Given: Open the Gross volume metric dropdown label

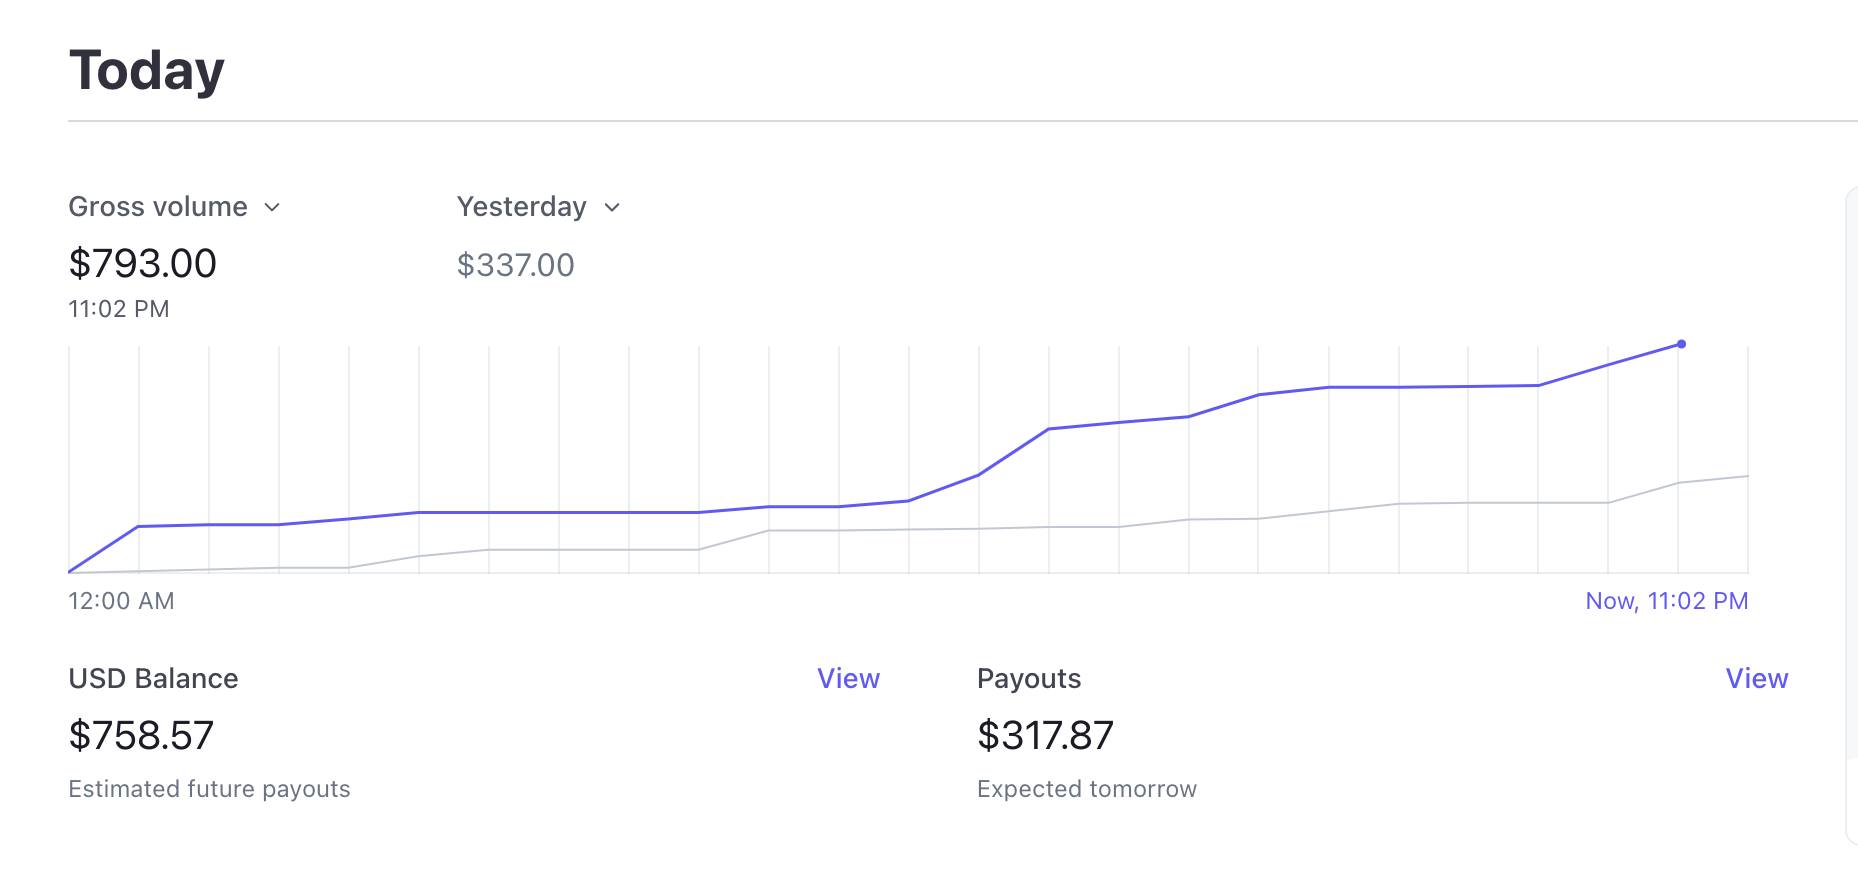Looking at the screenshot, I should [158, 207].
